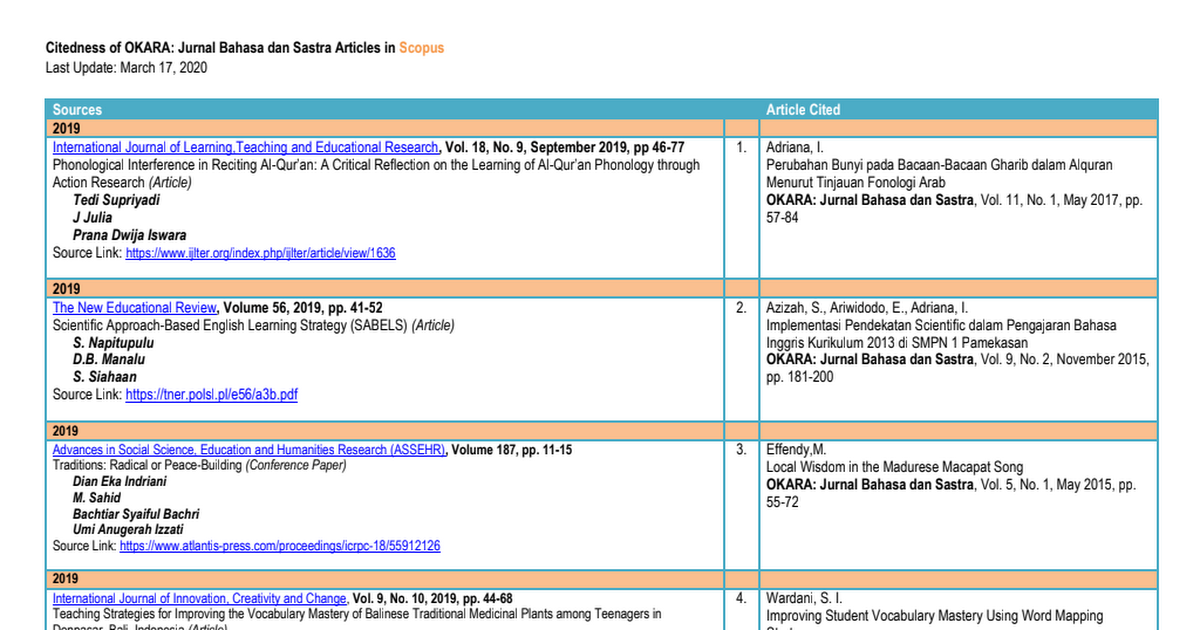Click author name 'Umi Anugerah Izzati'
This screenshot has height=630, width=1200.
128,529
